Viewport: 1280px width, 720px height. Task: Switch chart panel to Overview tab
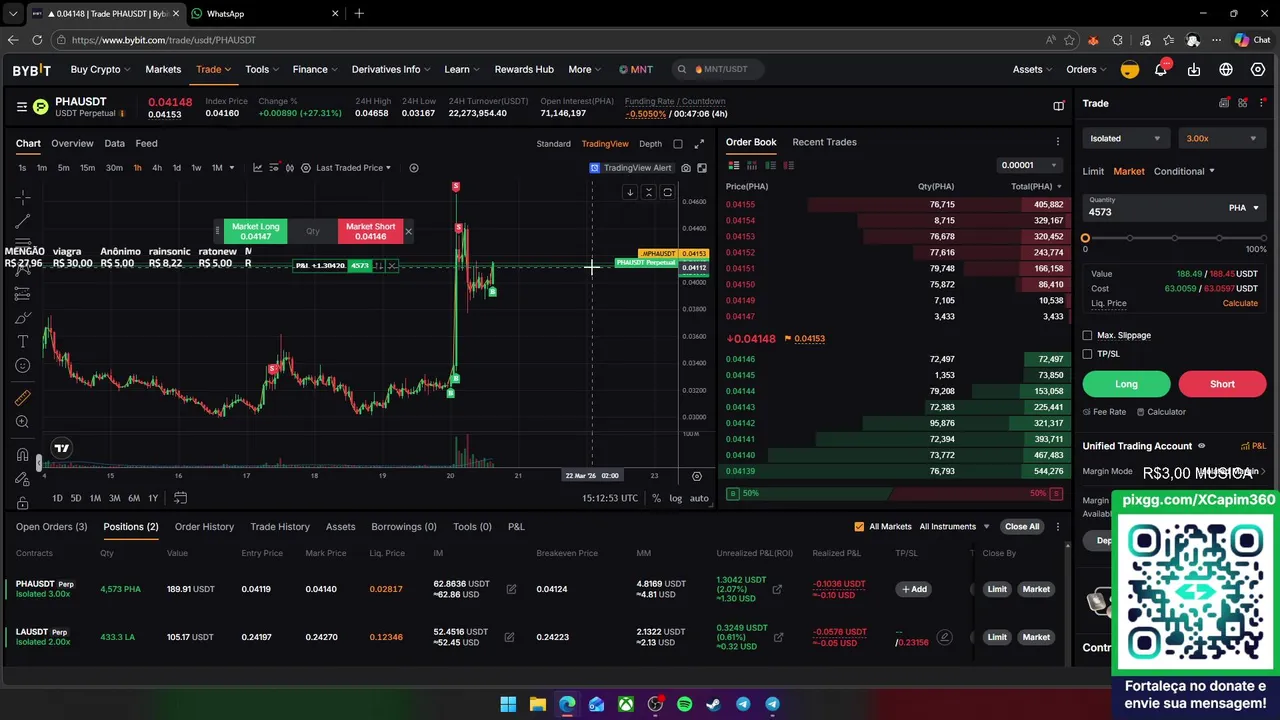tap(72, 143)
